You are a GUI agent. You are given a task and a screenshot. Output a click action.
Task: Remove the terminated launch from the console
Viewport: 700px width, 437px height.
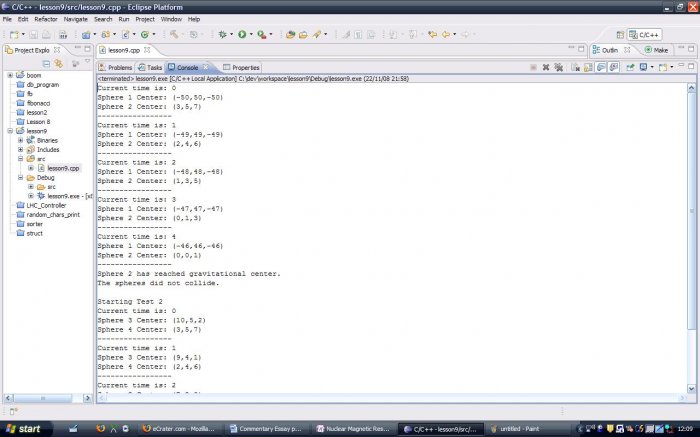(x=546, y=67)
